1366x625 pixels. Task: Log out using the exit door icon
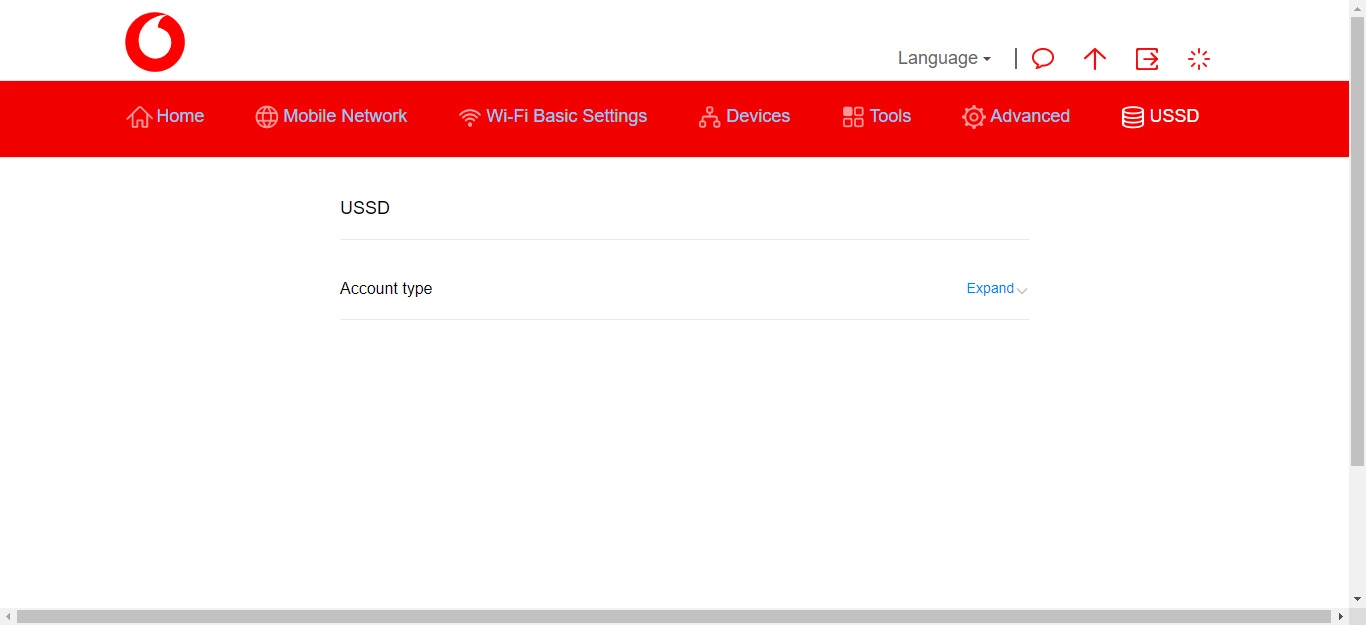(1147, 59)
